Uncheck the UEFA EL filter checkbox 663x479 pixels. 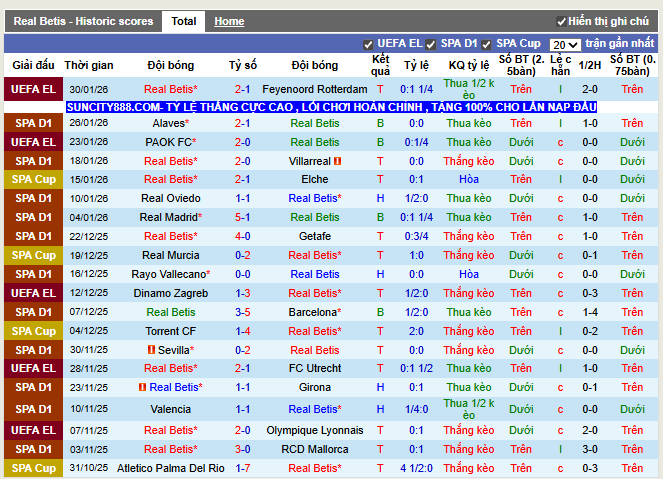[368, 44]
